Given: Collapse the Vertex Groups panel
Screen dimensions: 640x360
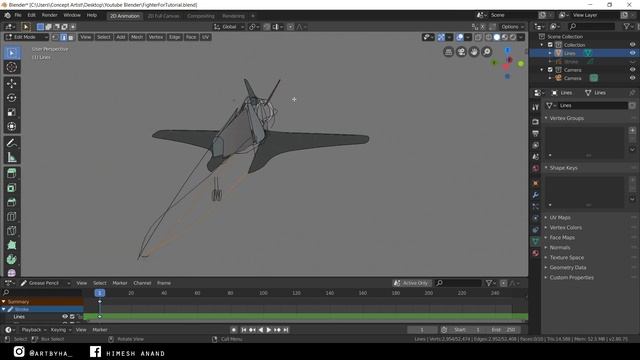Looking at the screenshot, I should [566, 118].
